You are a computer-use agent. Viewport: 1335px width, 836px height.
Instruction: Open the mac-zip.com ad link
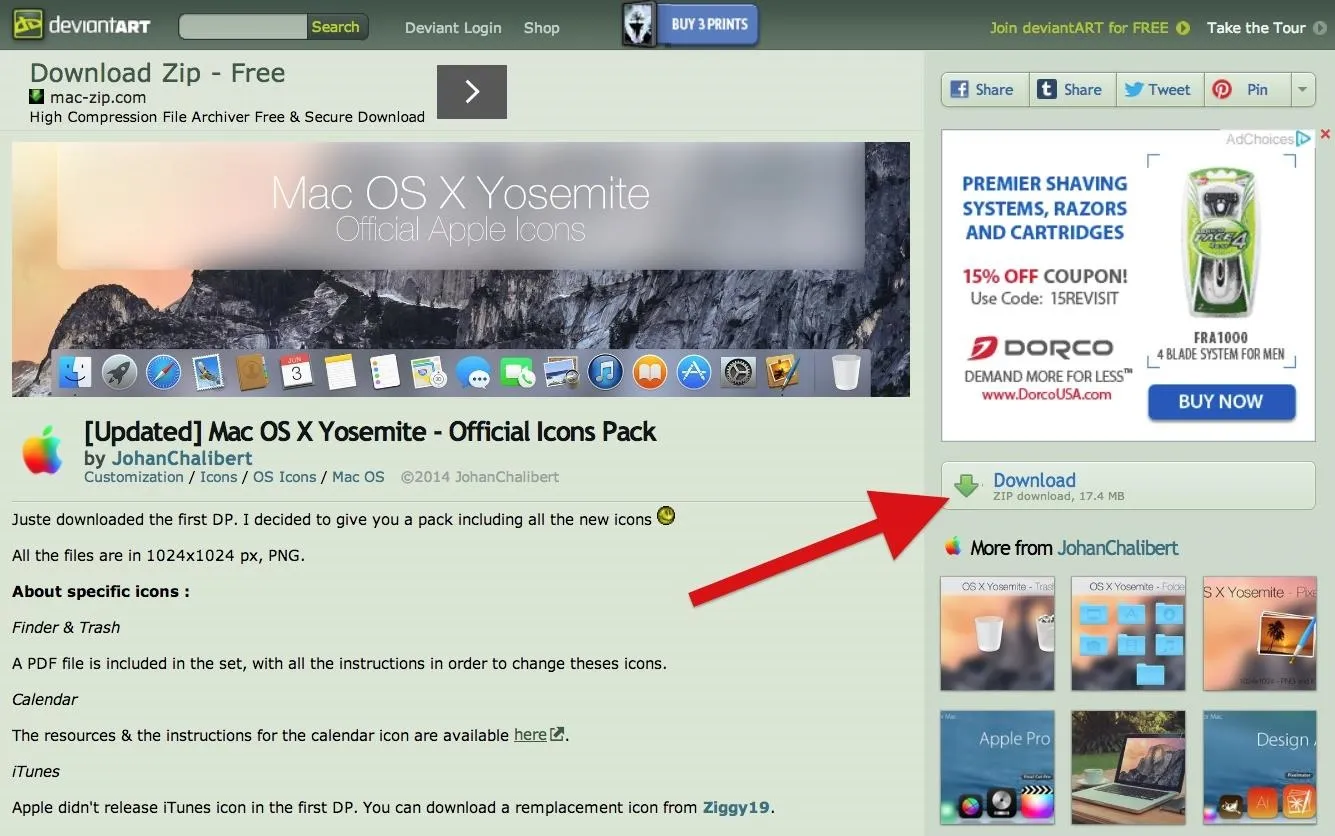point(97,97)
